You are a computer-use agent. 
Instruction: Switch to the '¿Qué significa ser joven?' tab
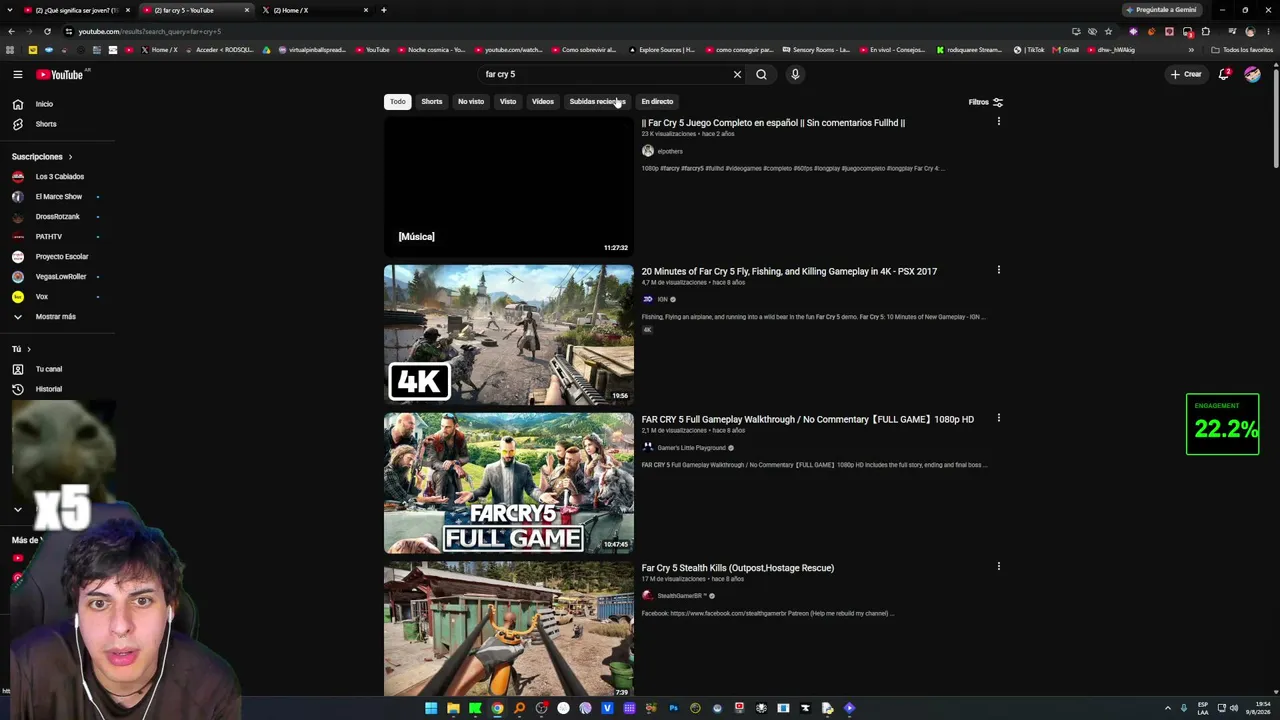pos(76,10)
